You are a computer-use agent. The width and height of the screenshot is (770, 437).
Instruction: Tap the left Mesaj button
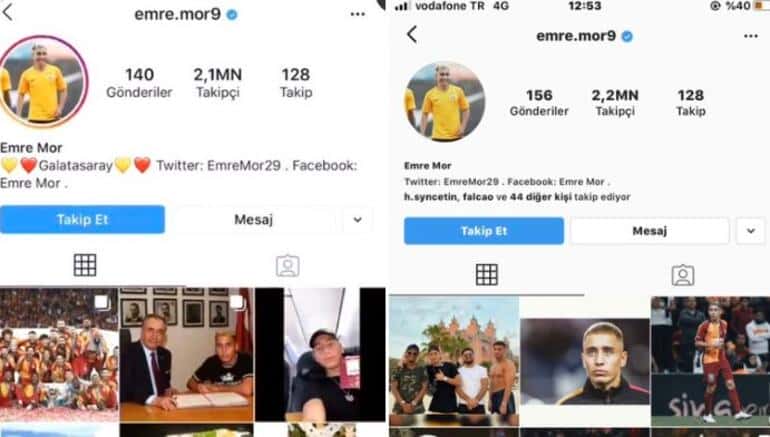pyautogui.click(x=253, y=219)
